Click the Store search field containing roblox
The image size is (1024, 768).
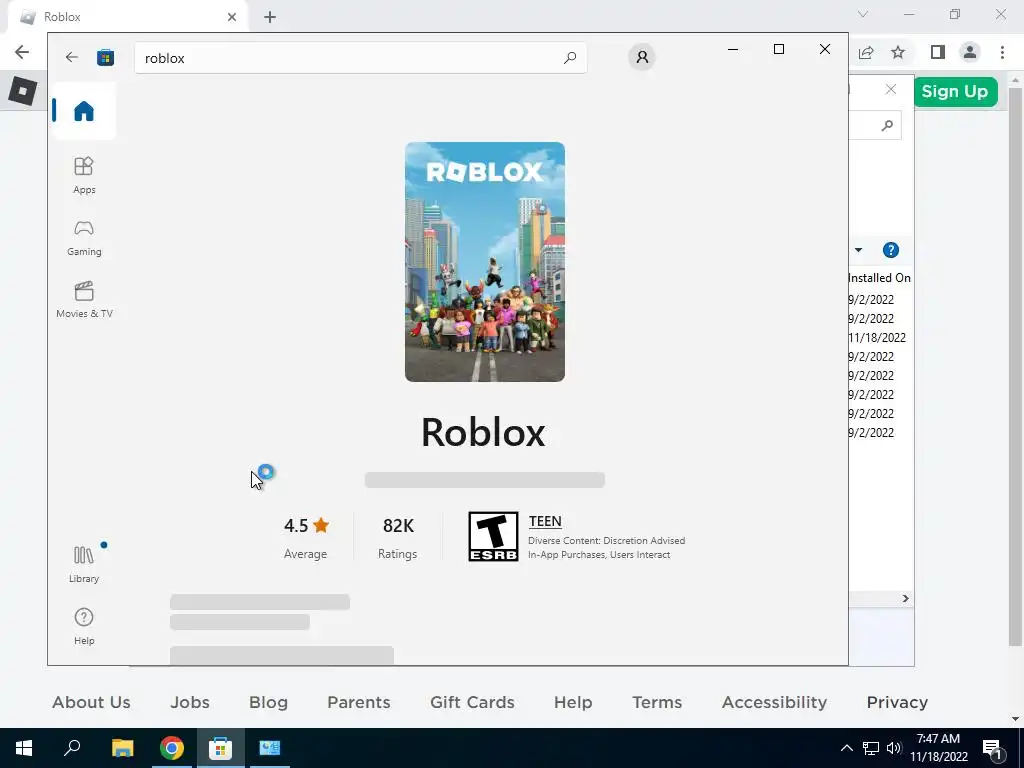point(360,57)
